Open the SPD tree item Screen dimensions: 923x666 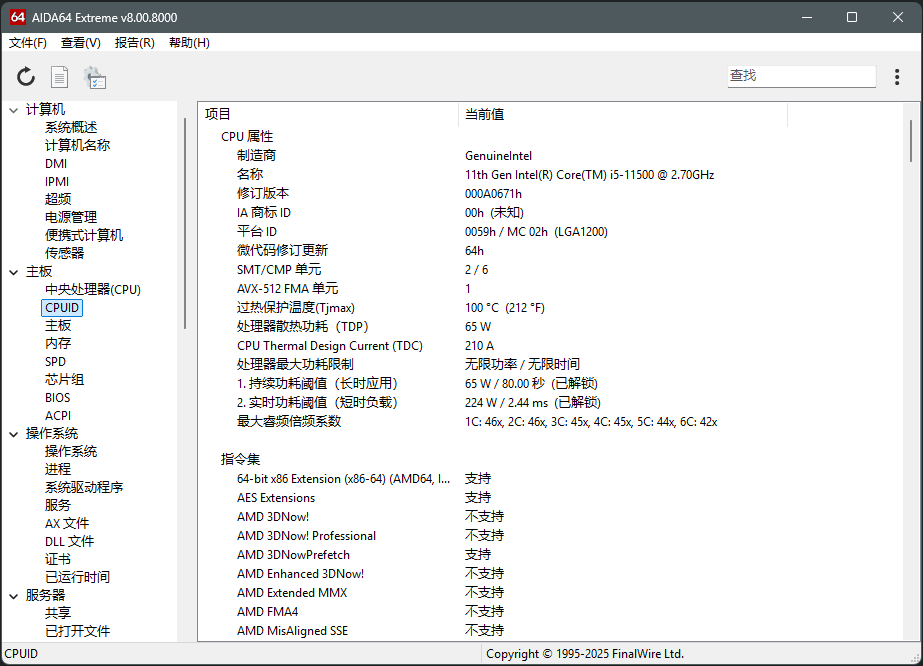(x=56, y=362)
